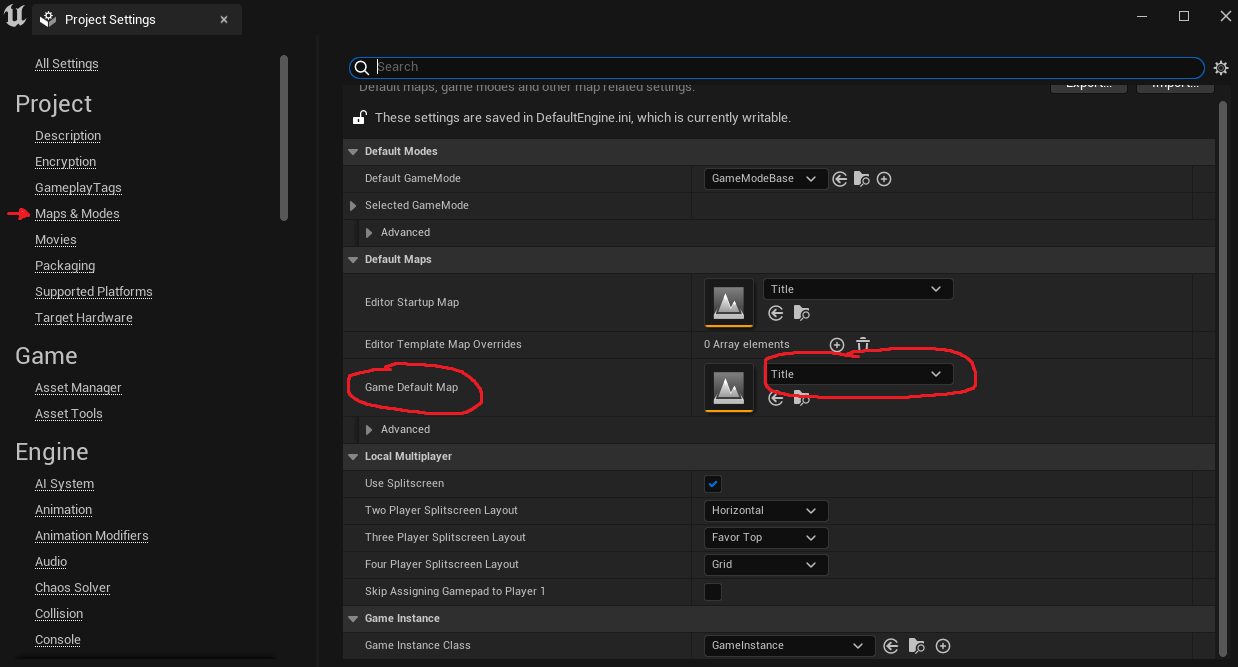The width and height of the screenshot is (1238, 667).
Task: Click the left sidebar scrollbar
Action: [284, 138]
